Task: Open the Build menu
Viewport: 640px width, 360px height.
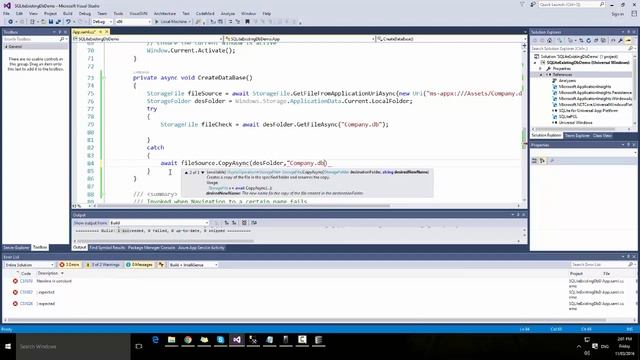Action: coord(68,13)
